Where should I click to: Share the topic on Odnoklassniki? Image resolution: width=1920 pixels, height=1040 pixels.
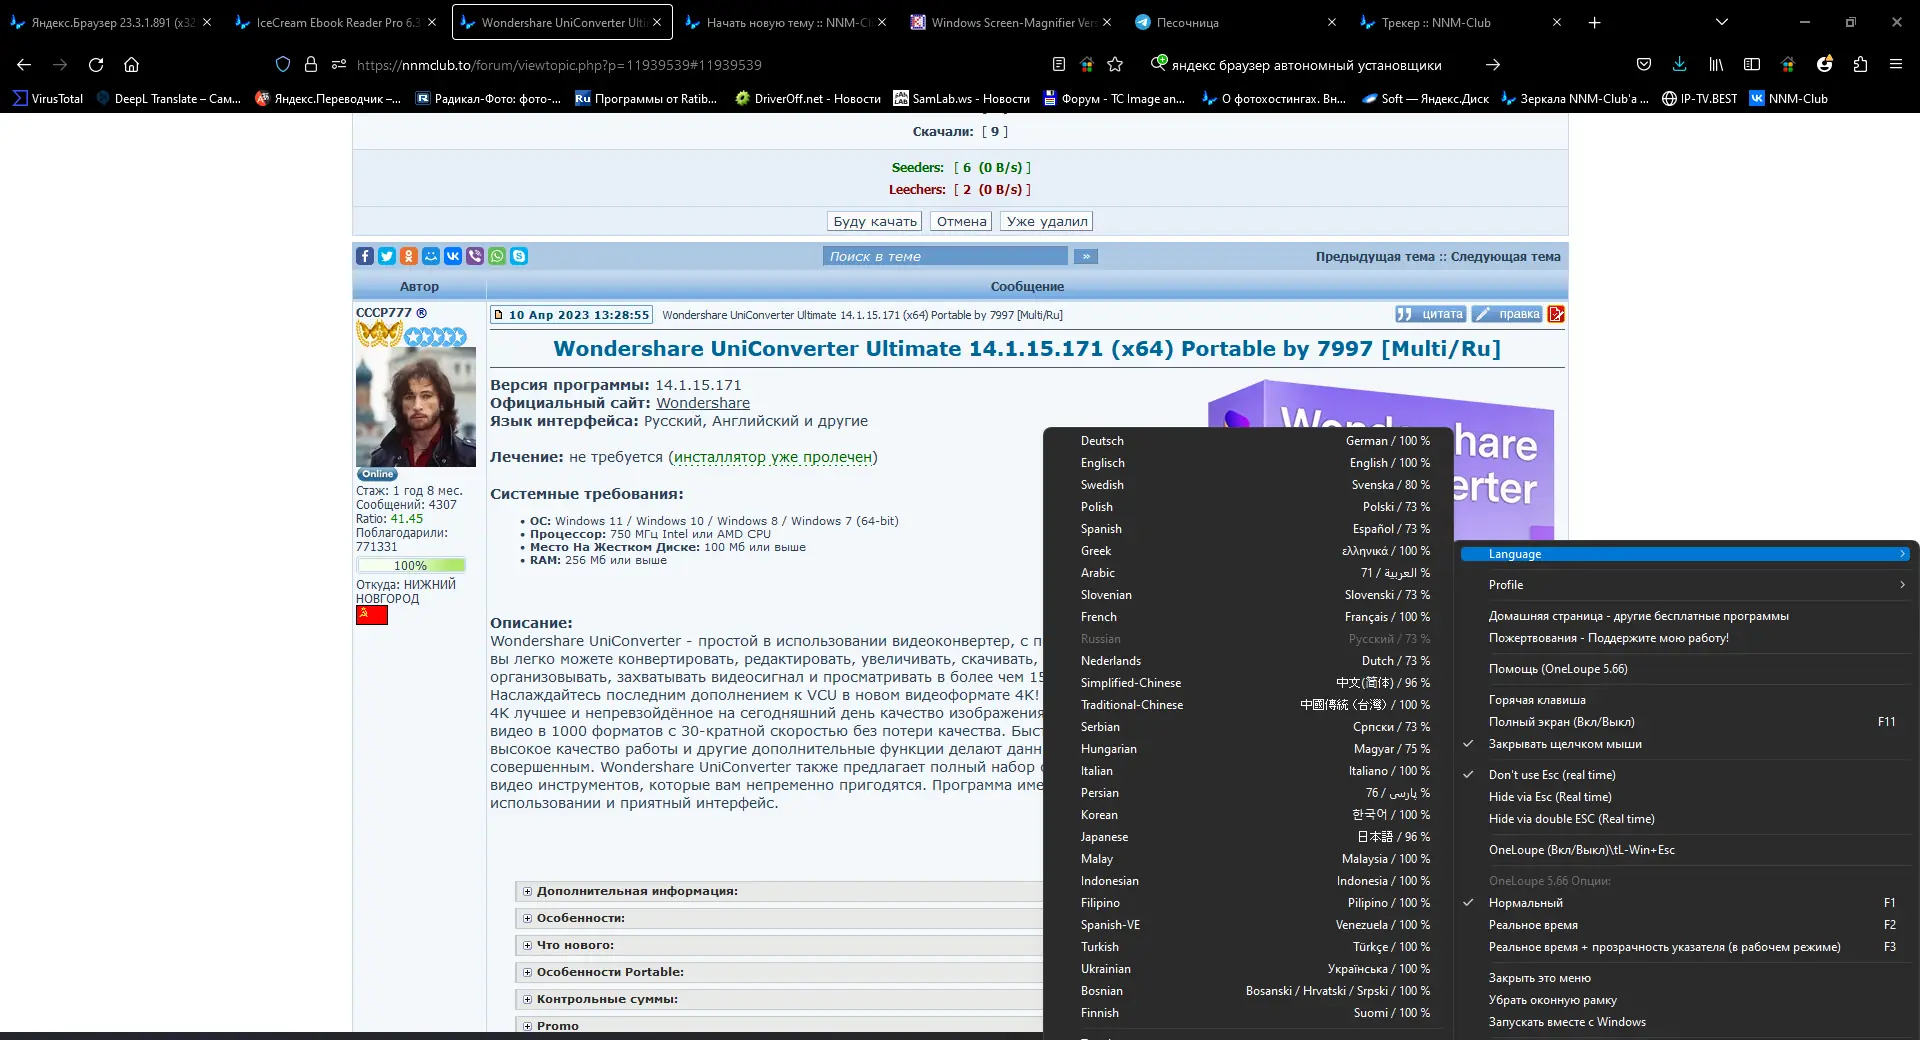pyautogui.click(x=409, y=256)
